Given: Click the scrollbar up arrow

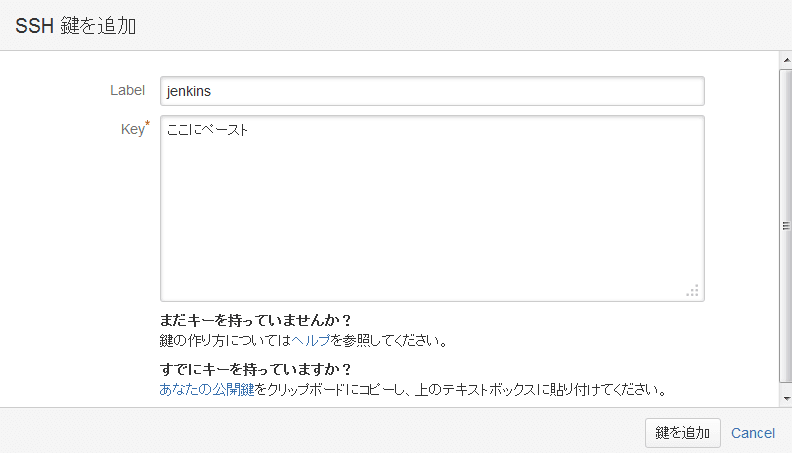Looking at the screenshot, I should coord(785,60).
